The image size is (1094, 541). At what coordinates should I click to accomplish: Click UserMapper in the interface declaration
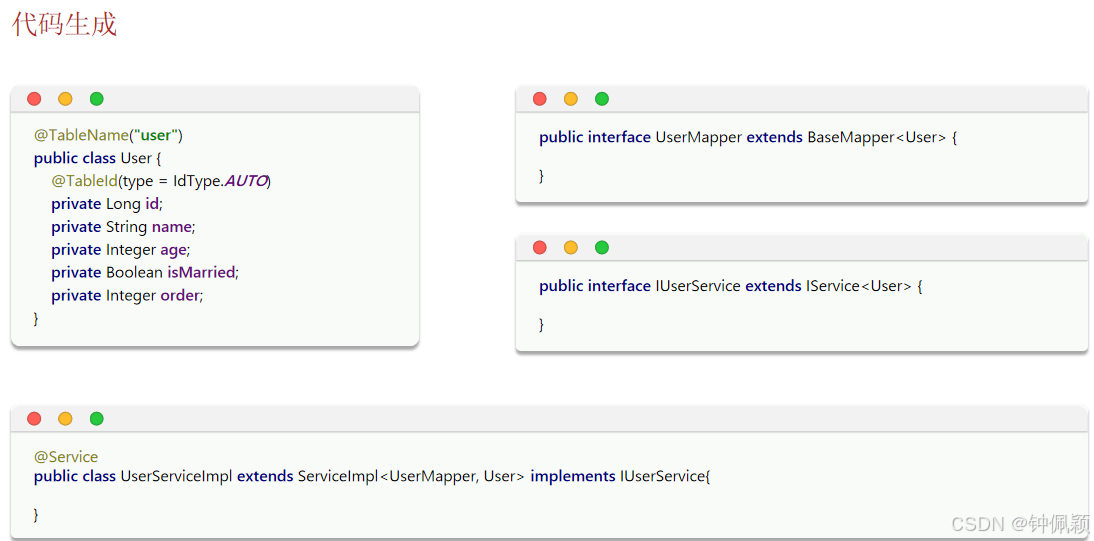coord(698,138)
